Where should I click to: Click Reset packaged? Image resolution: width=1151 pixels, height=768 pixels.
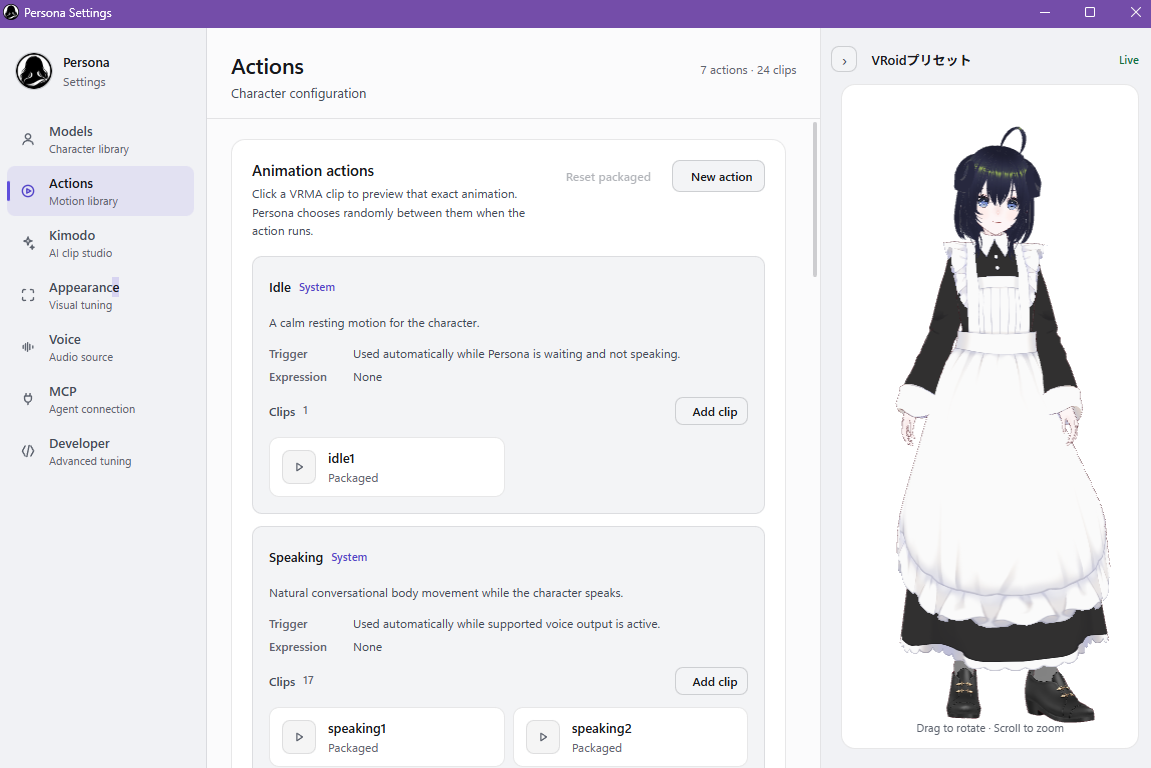coord(608,177)
